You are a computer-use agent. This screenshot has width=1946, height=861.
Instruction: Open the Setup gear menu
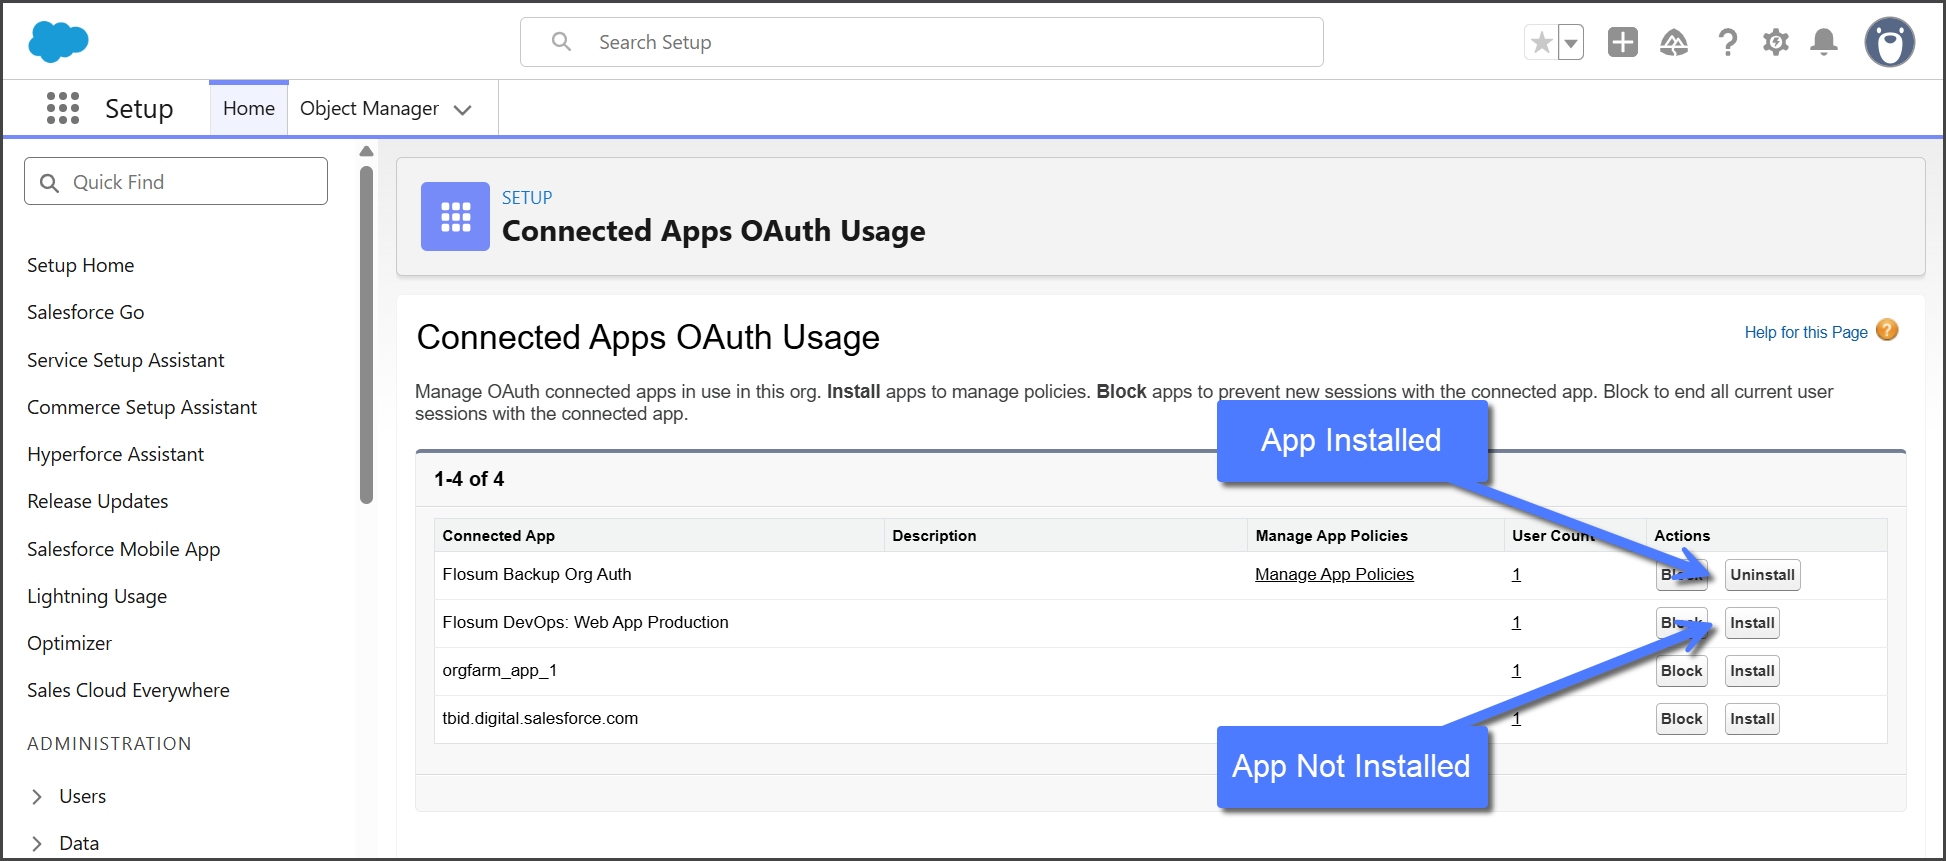click(x=1775, y=42)
